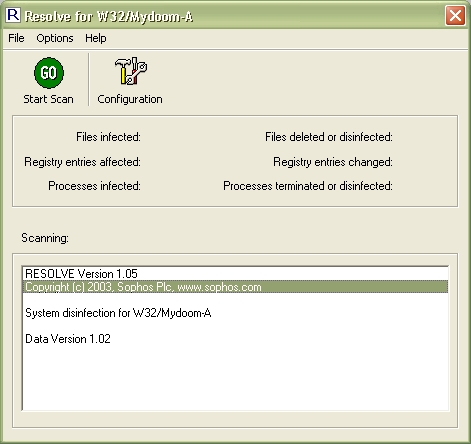Image resolution: width=471 pixels, height=444 pixels.
Task: Open the Configuration tools icon
Action: (131, 71)
